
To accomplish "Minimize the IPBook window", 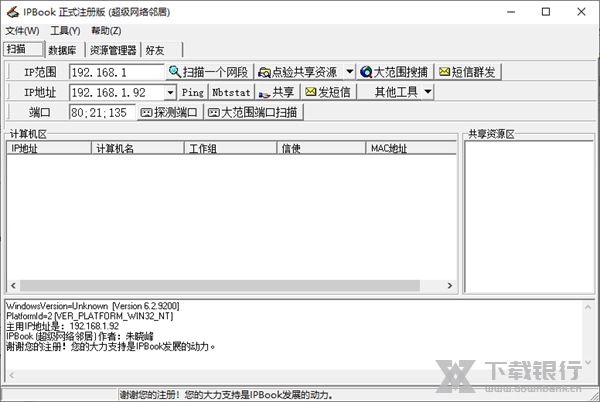I will click(511, 12).
